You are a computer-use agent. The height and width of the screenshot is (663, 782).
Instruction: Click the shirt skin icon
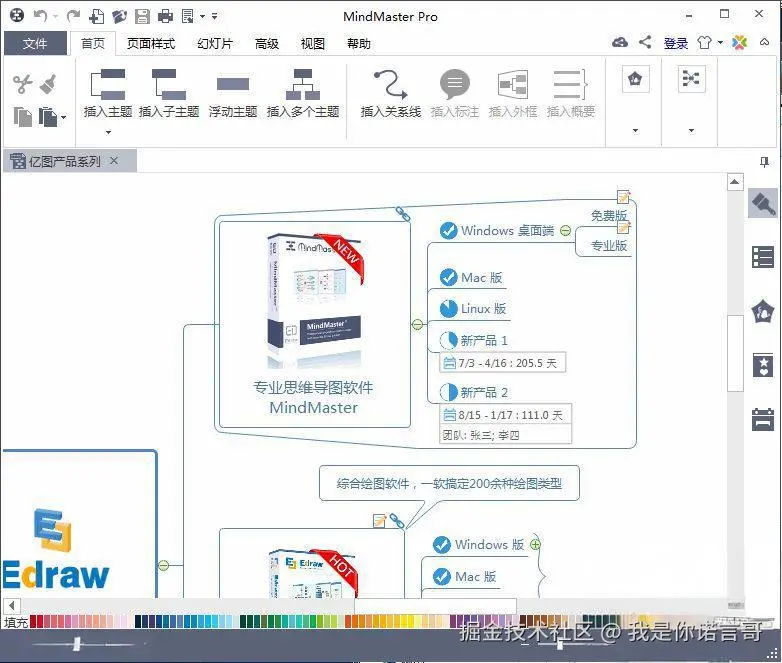click(x=704, y=42)
